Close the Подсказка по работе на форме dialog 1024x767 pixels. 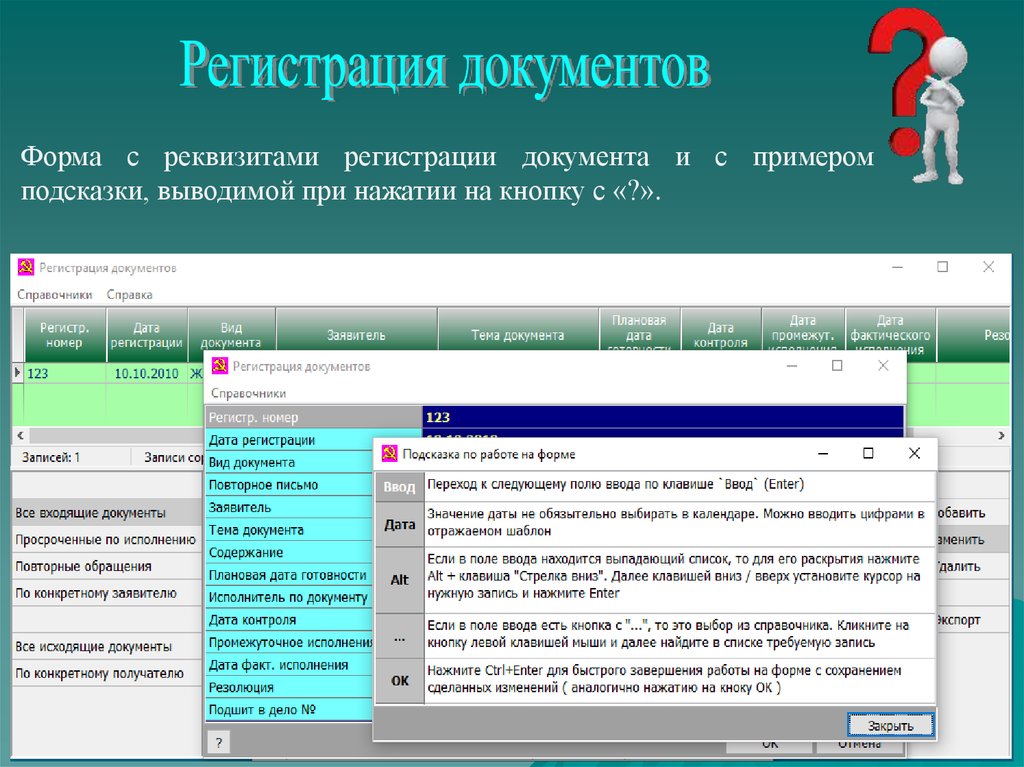click(x=914, y=453)
